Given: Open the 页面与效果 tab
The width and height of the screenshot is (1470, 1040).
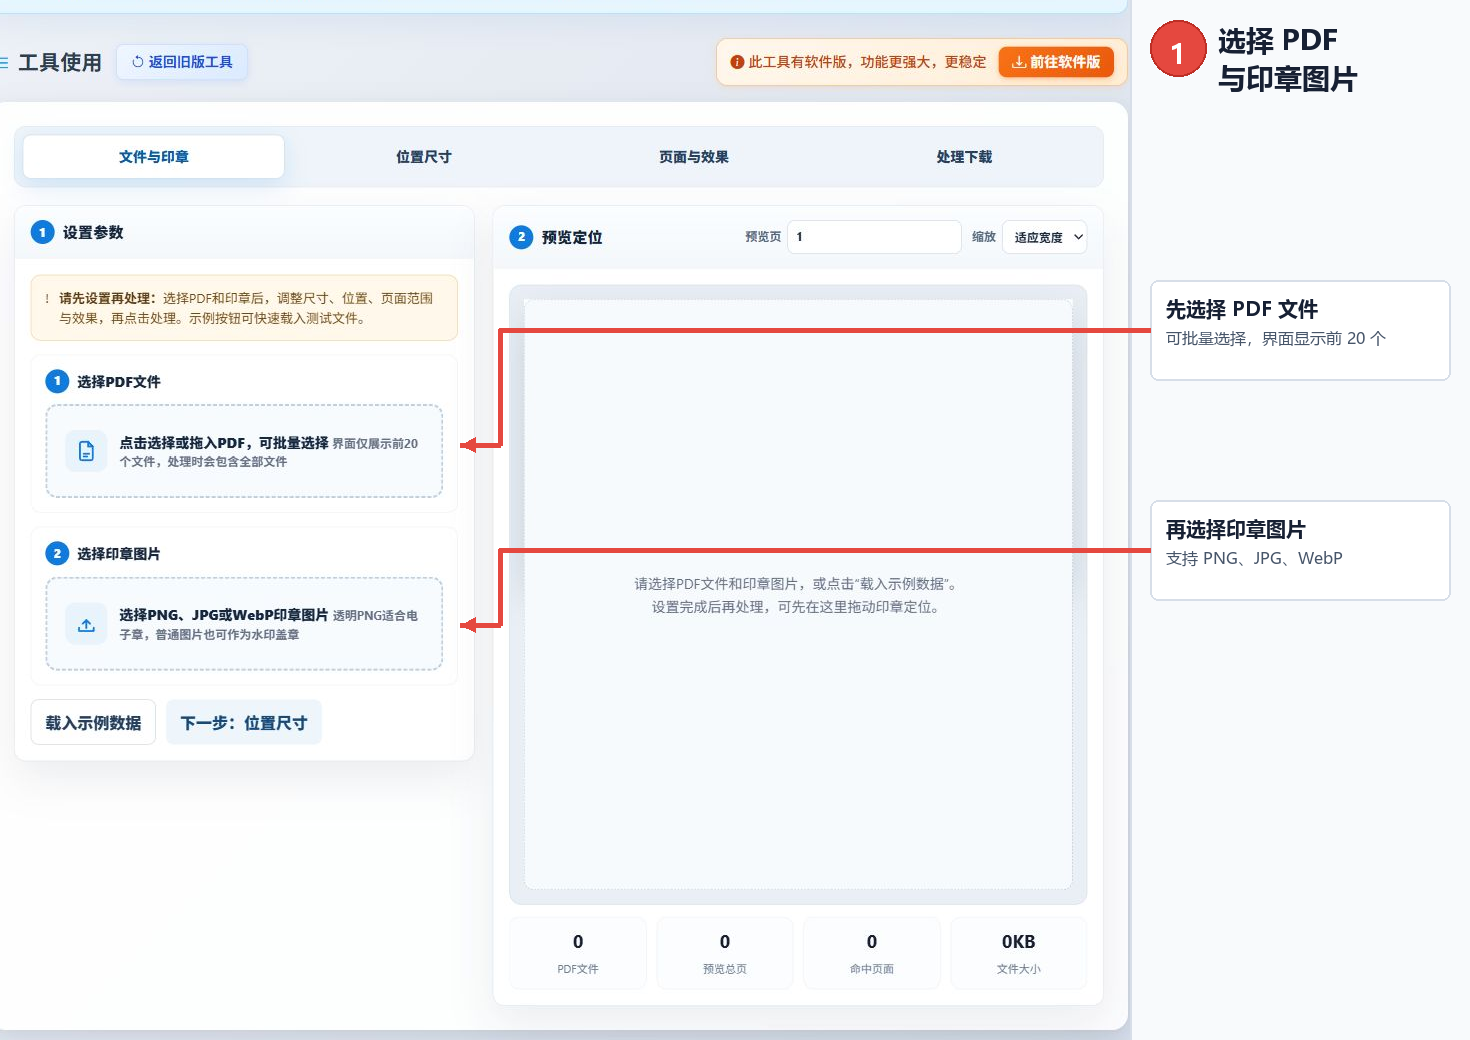Looking at the screenshot, I should [694, 157].
